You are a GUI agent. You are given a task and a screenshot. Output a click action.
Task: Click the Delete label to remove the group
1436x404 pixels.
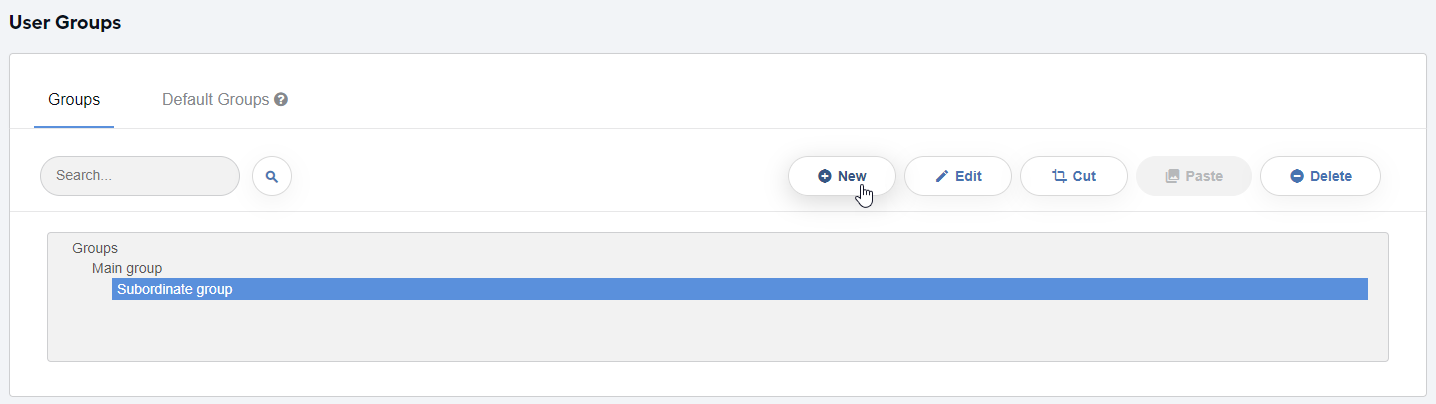point(1331,176)
